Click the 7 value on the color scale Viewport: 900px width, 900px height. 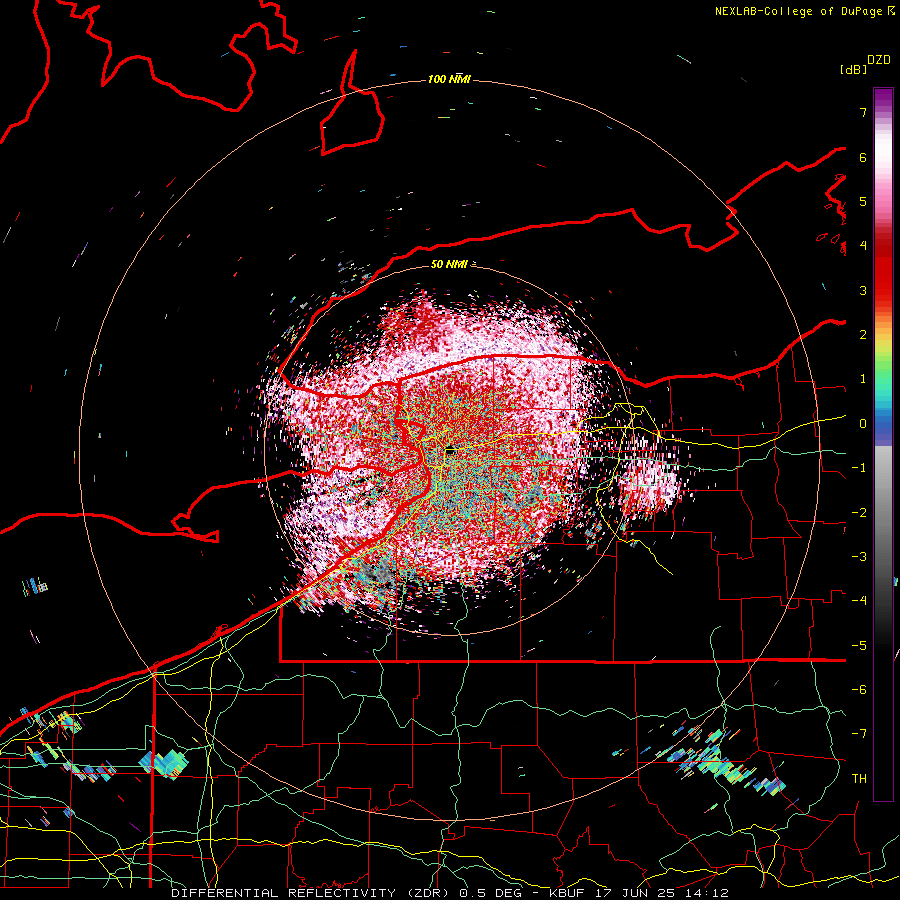click(863, 112)
